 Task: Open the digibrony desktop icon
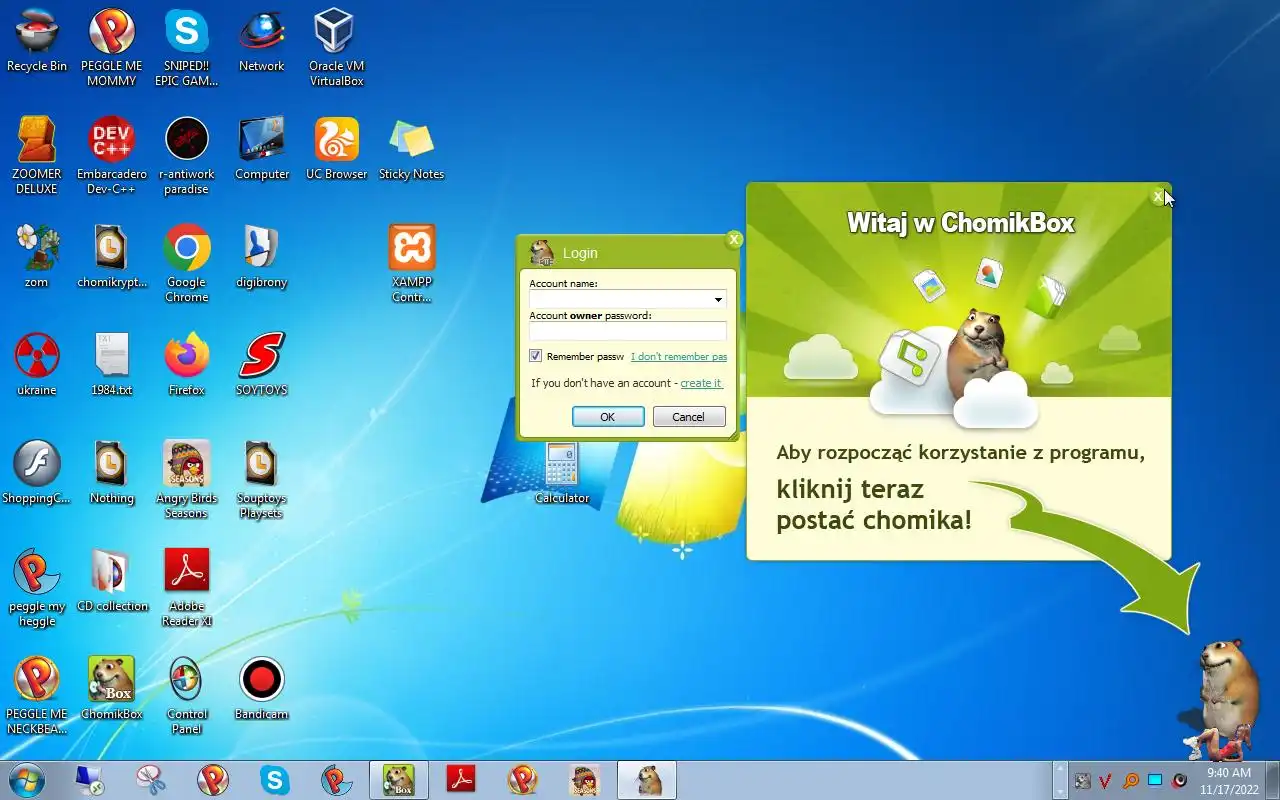click(262, 256)
